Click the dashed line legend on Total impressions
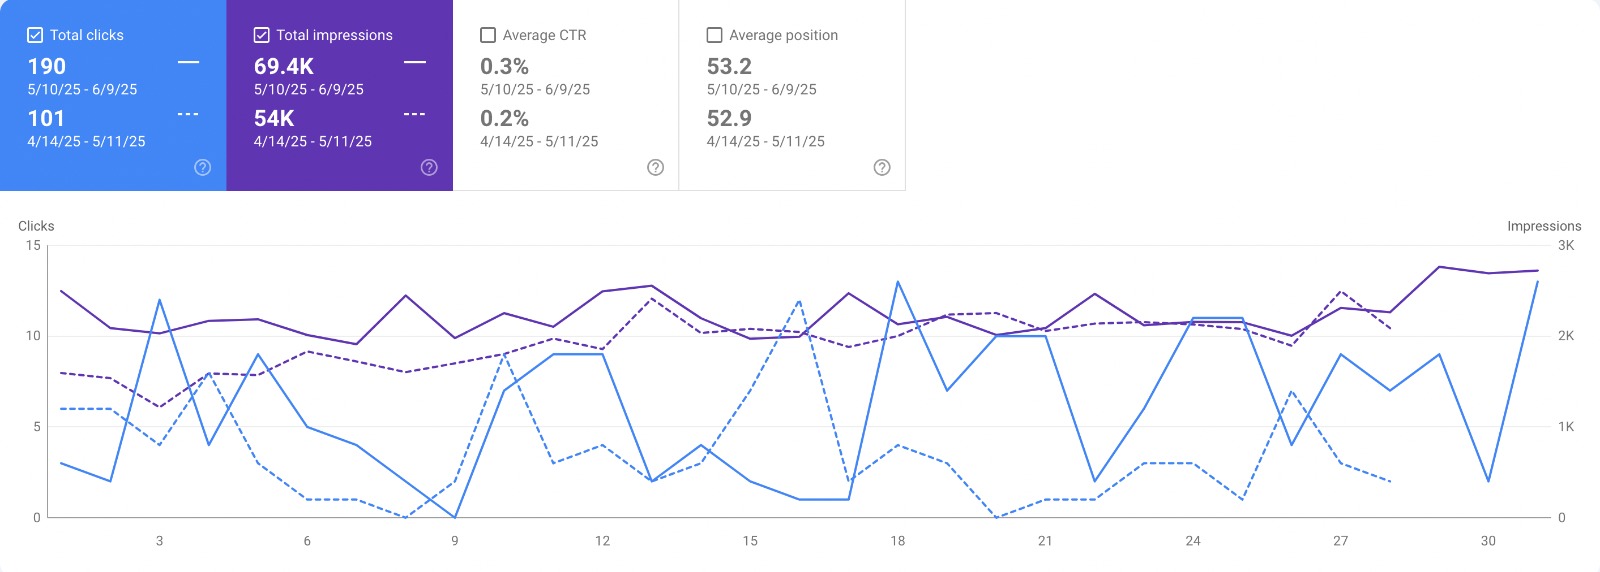Viewport: 1600px width, 572px height. click(x=415, y=115)
